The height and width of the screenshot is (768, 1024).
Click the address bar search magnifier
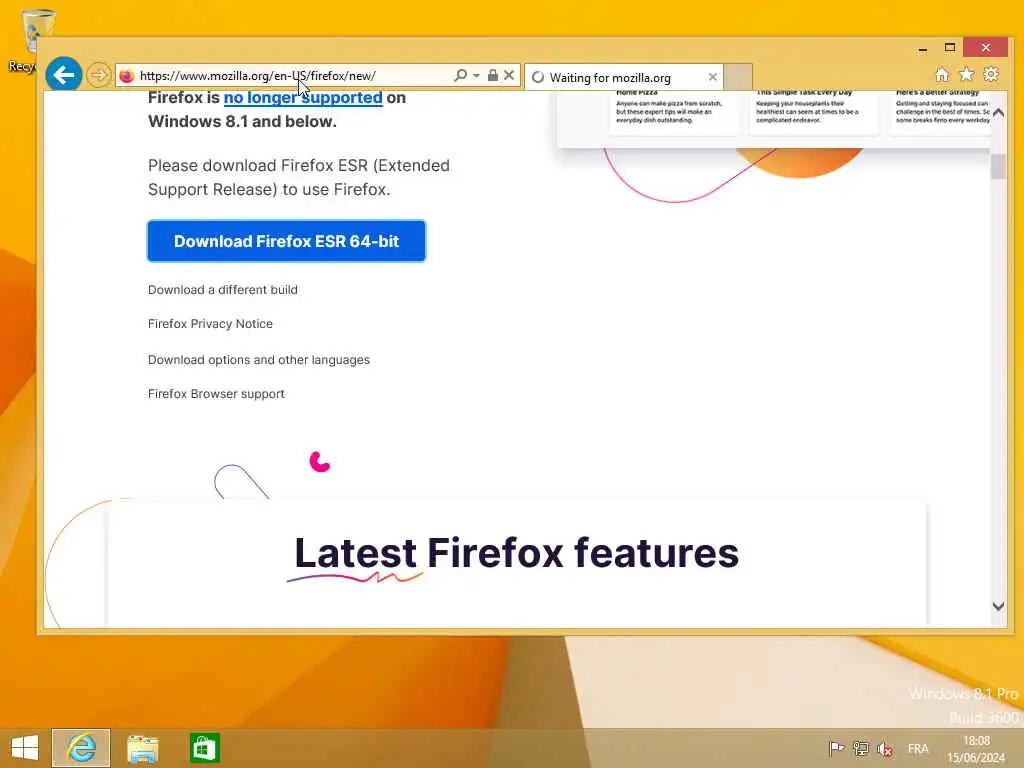pos(460,76)
